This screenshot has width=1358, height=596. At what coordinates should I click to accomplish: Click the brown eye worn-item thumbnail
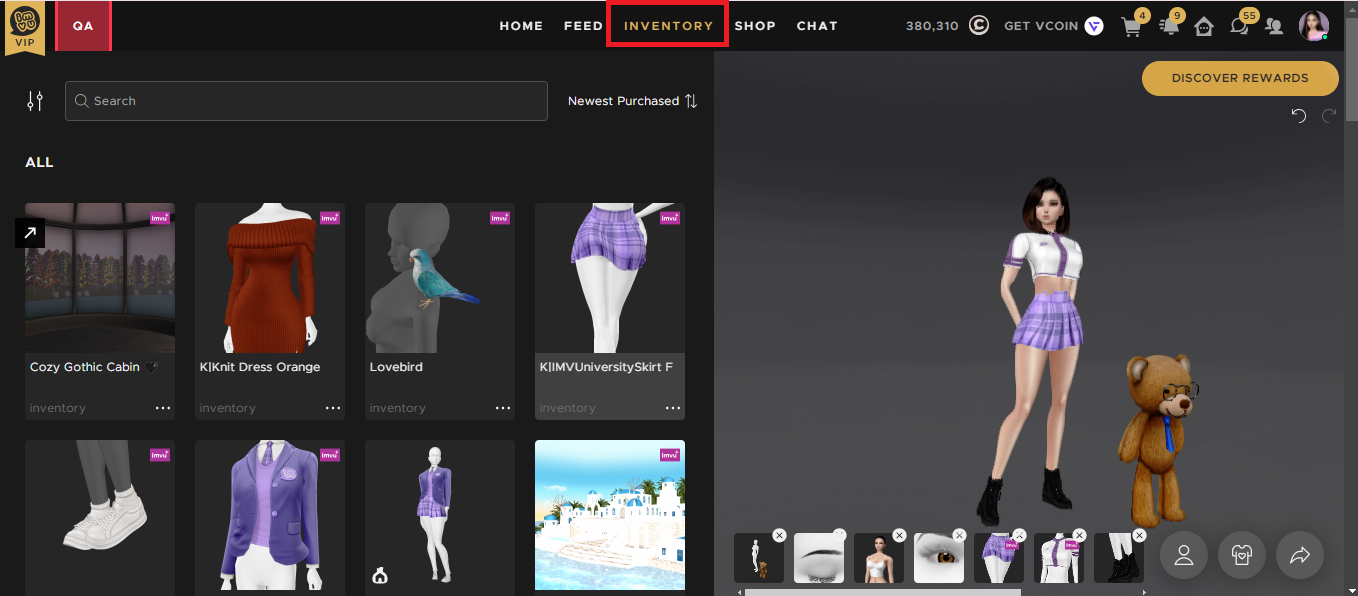(x=938, y=558)
